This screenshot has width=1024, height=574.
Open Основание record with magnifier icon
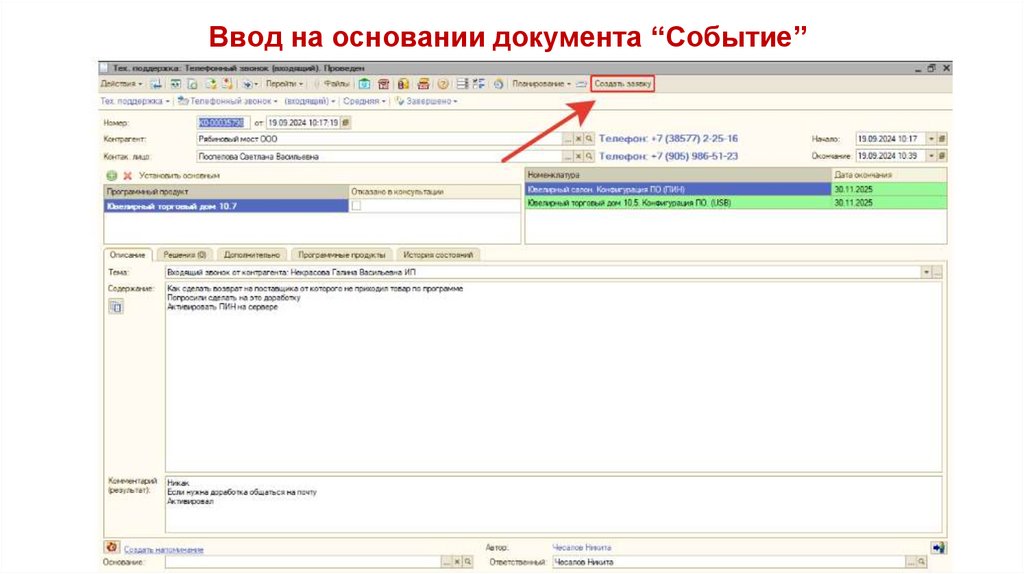[x=468, y=562]
